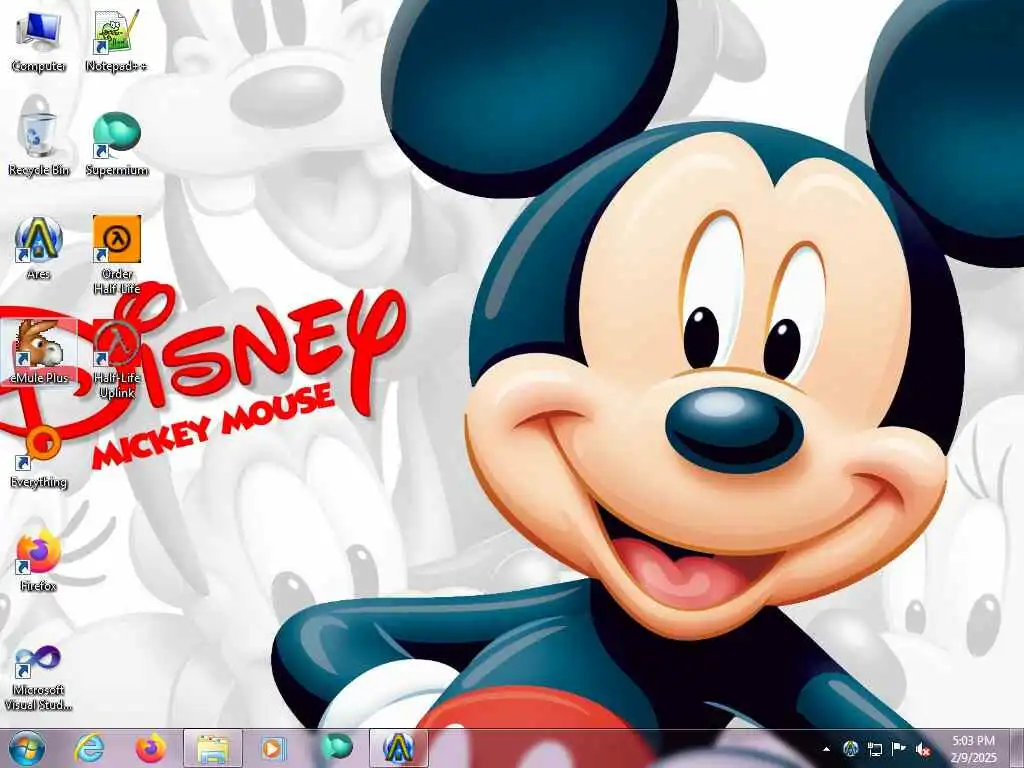Launch Firefox from the taskbar

coord(151,748)
